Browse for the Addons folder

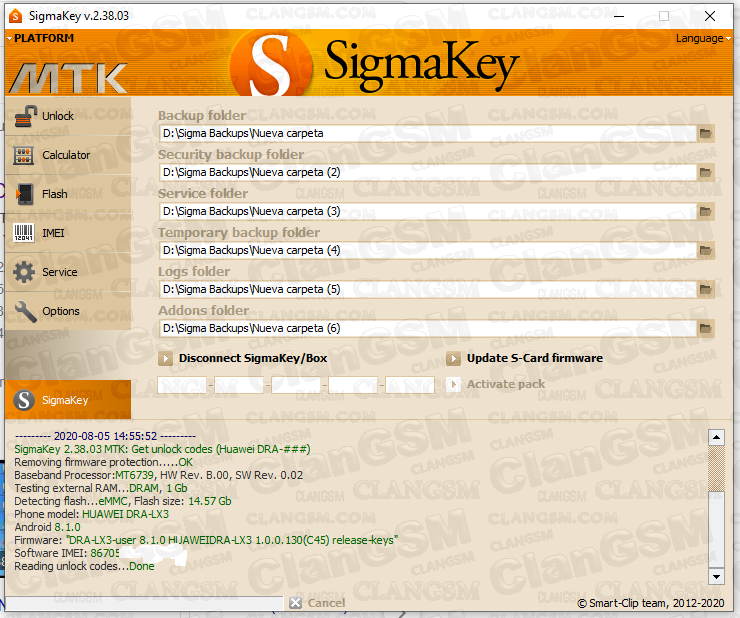coord(706,329)
